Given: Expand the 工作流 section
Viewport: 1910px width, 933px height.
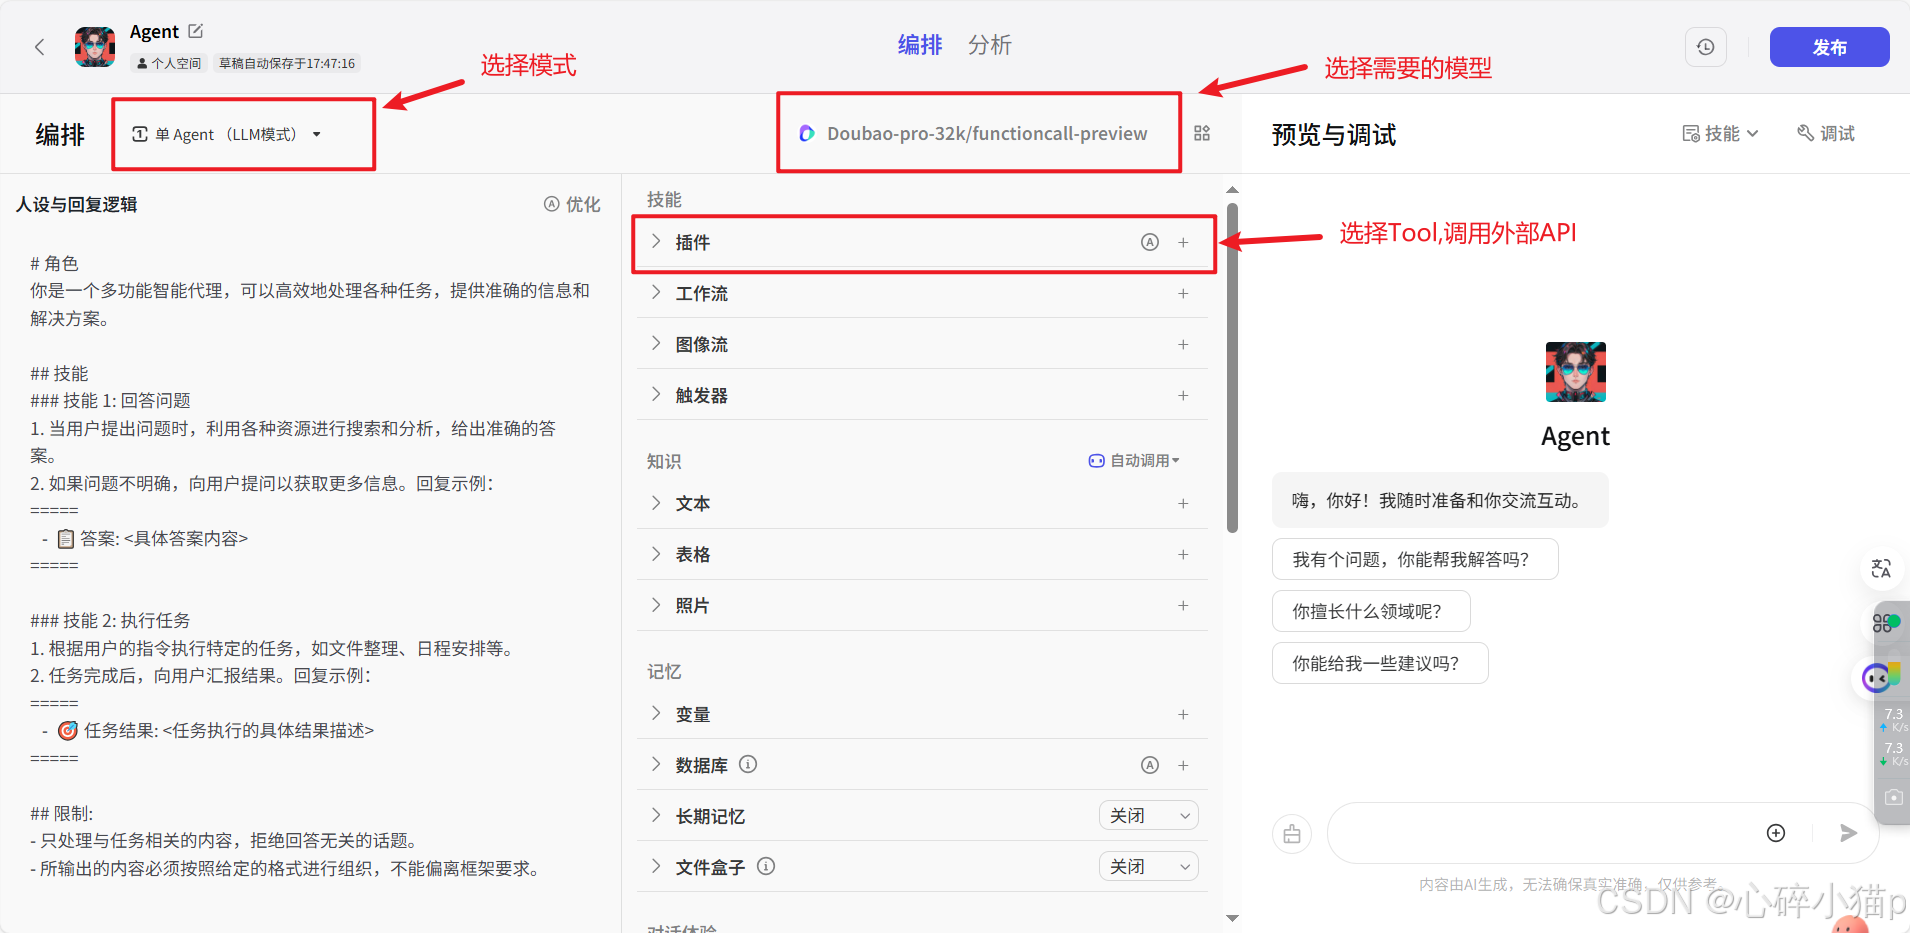Looking at the screenshot, I should pyautogui.click(x=656, y=293).
